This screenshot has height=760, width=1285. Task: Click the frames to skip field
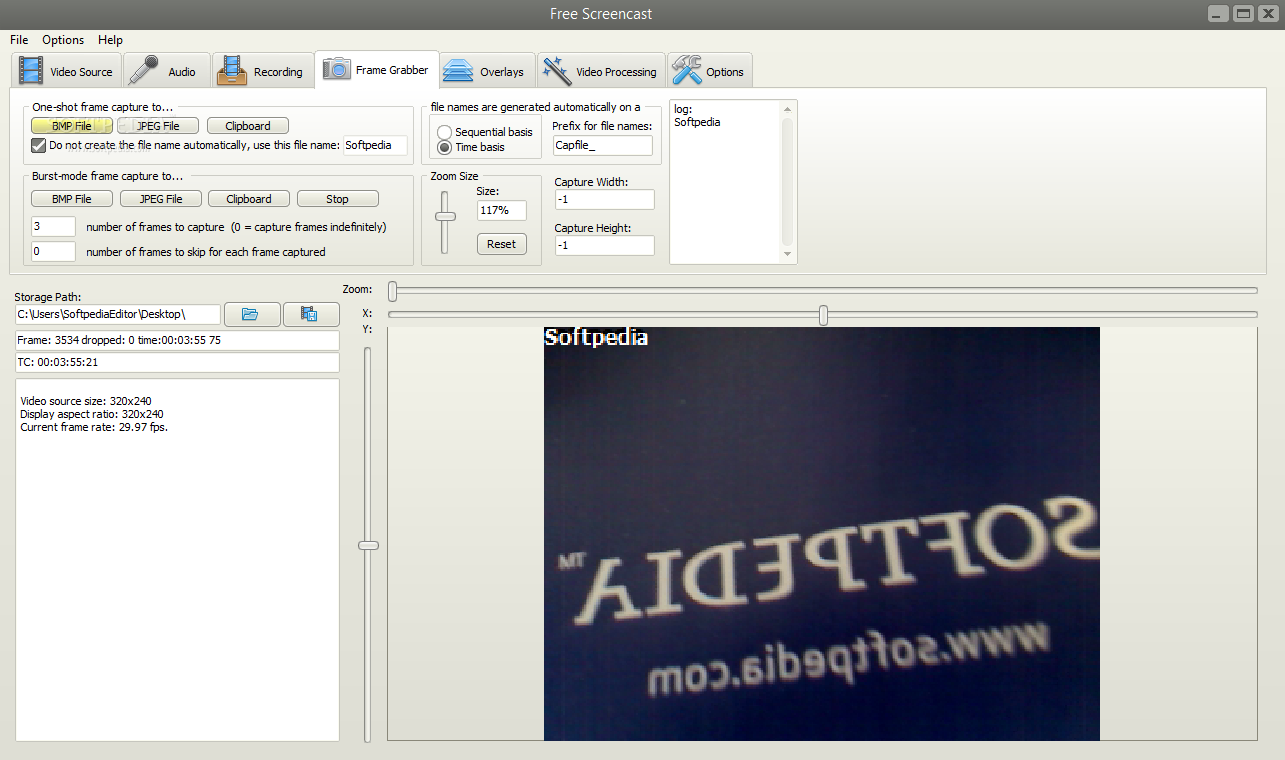[53, 252]
